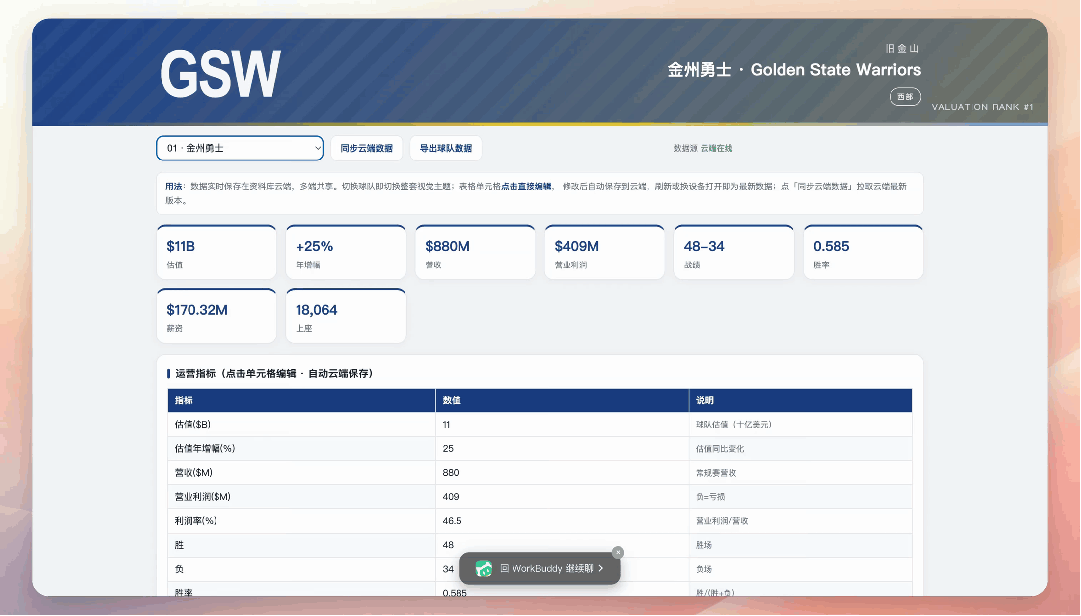The image size is (1081, 616).
Task: Click the 说明 column header
Action: [x=800, y=400]
